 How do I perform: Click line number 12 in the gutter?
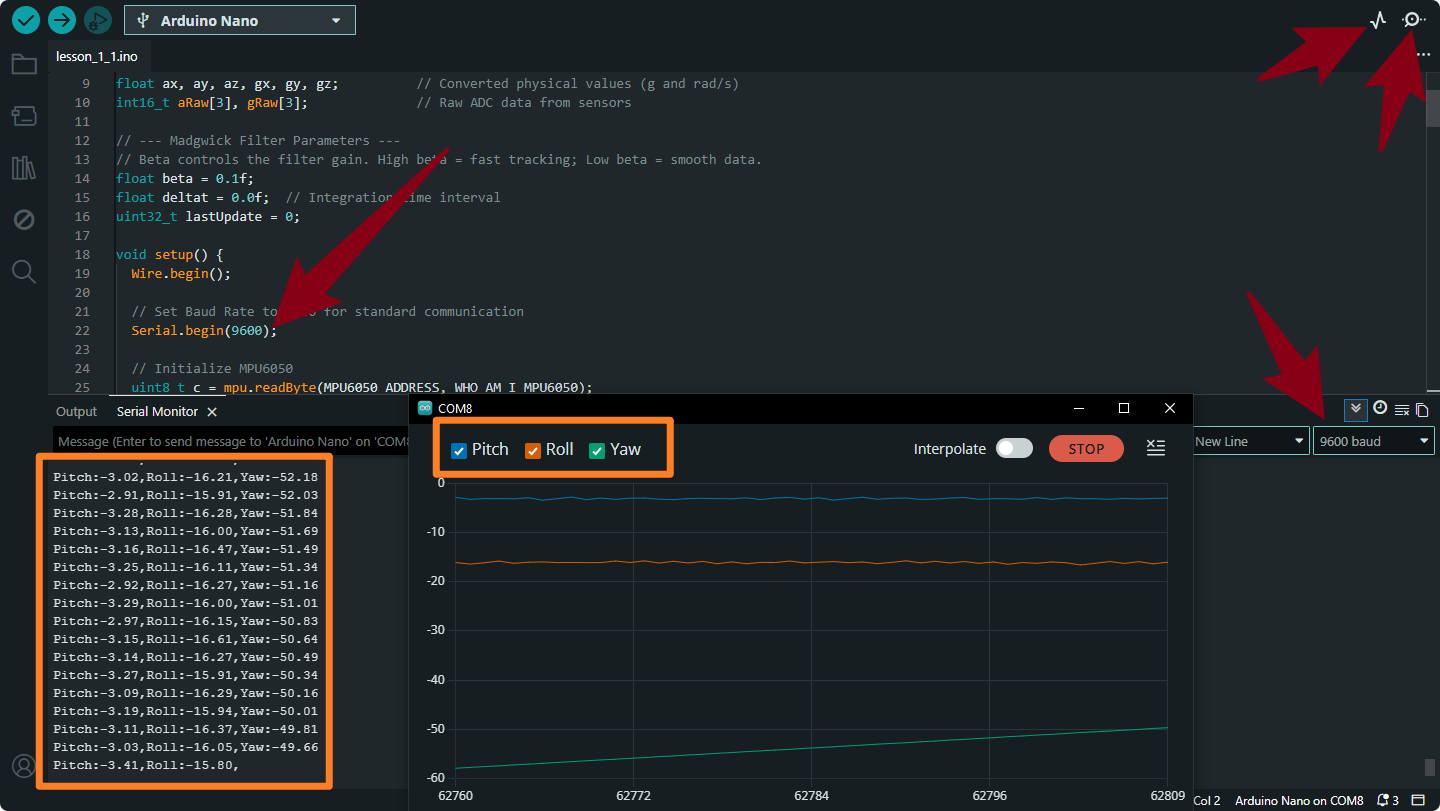(x=82, y=140)
